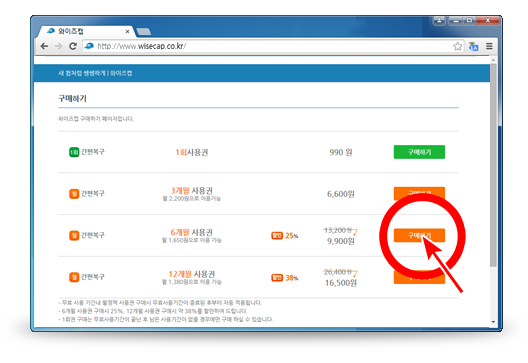Click the 38% discount badge
The height and width of the screenshot is (363, 528).
pos(285,278)
